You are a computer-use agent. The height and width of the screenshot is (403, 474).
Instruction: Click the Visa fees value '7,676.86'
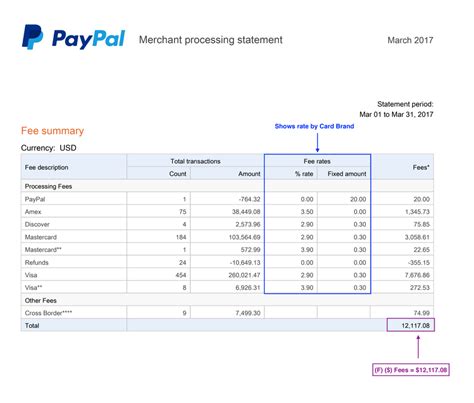(417, 275)
